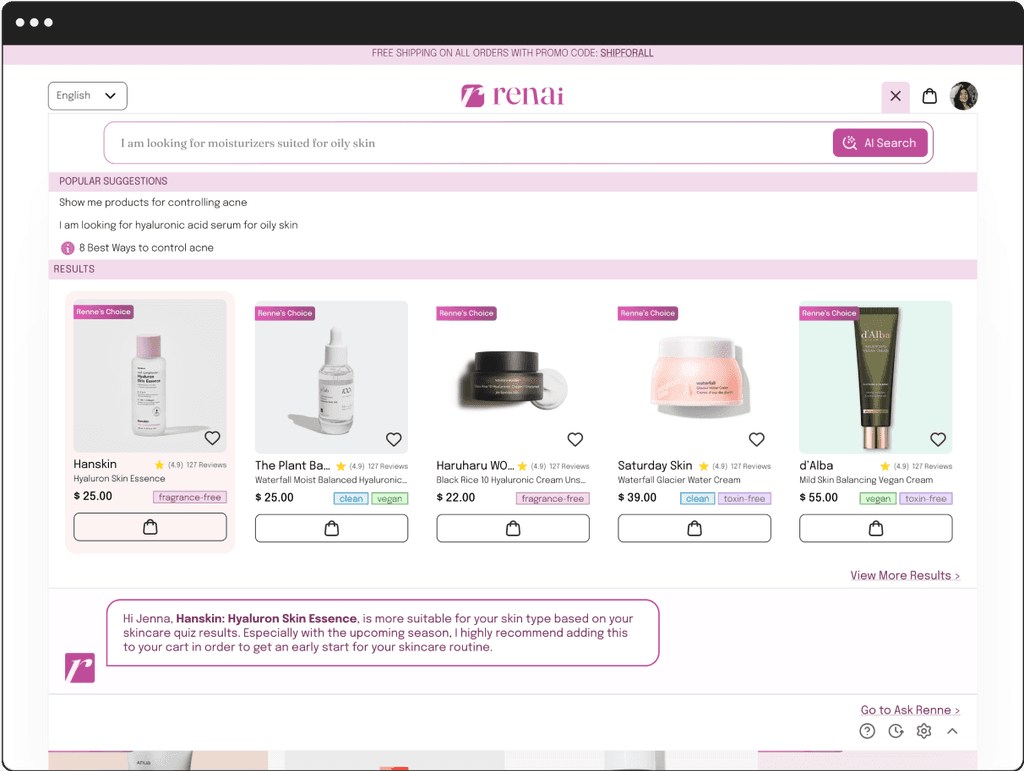
Task: Open View More Results link
Action: pos(905,575)
